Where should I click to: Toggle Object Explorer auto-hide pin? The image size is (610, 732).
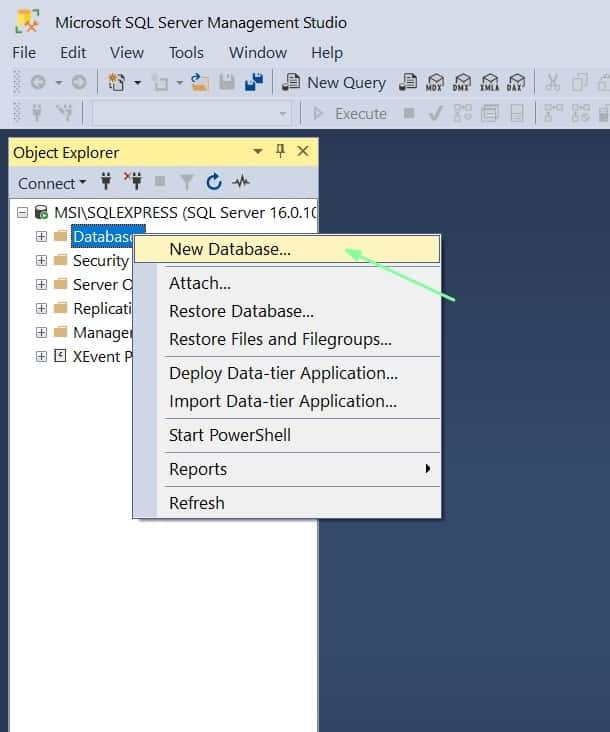pos(280,151)
